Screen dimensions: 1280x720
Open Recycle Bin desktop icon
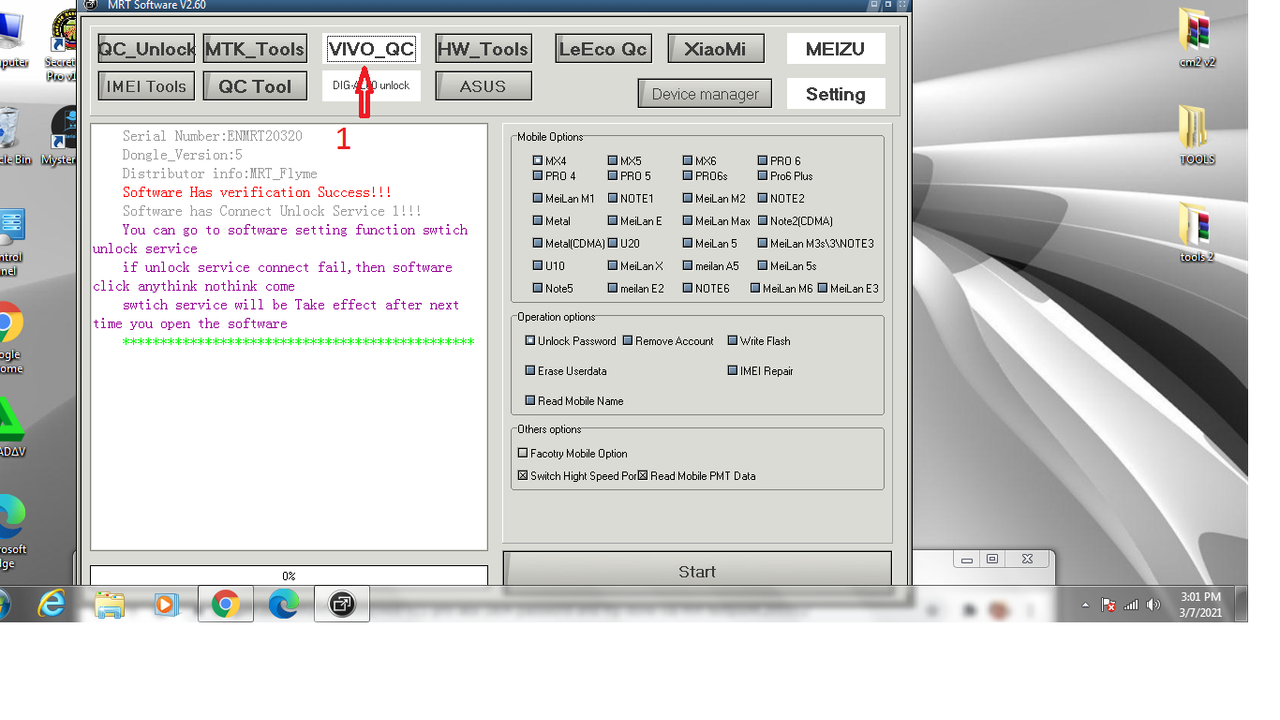[10, 136]
